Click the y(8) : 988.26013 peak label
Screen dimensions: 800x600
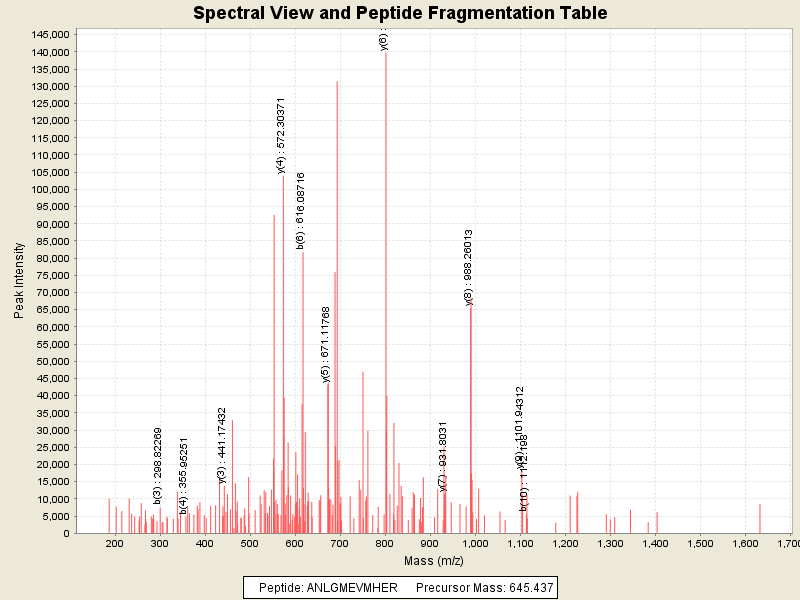468,266
